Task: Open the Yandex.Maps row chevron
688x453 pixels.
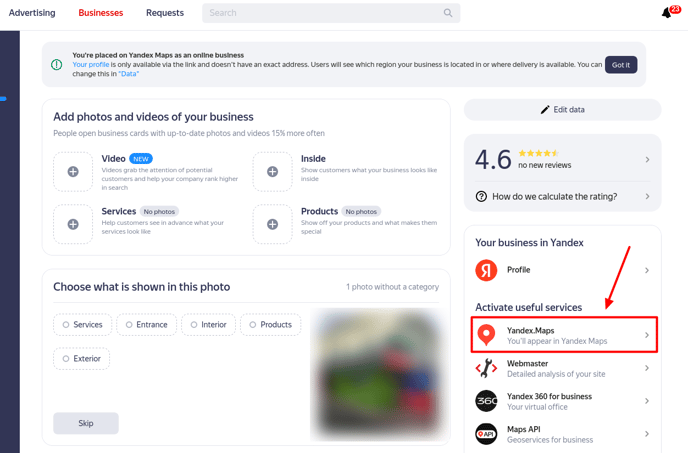Action: click(x=647, y=335)
